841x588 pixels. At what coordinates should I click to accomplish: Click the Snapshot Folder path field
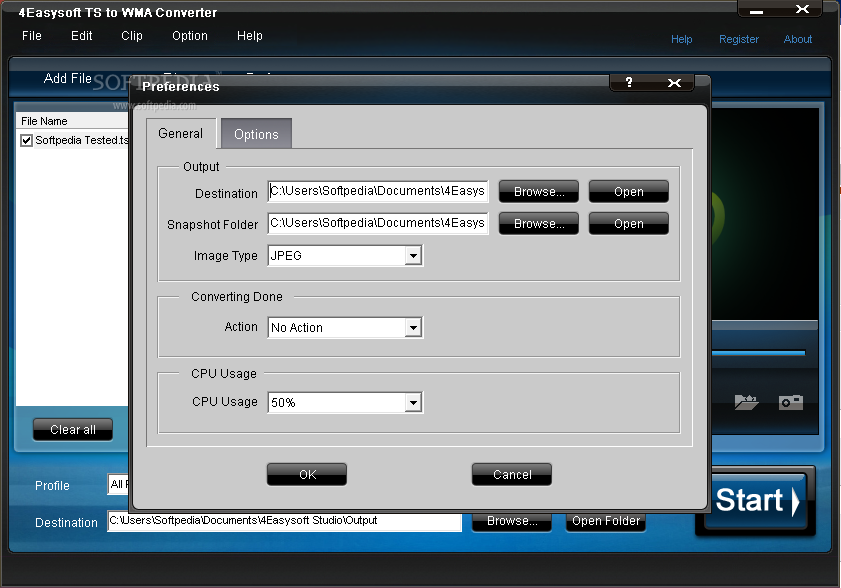378,224
